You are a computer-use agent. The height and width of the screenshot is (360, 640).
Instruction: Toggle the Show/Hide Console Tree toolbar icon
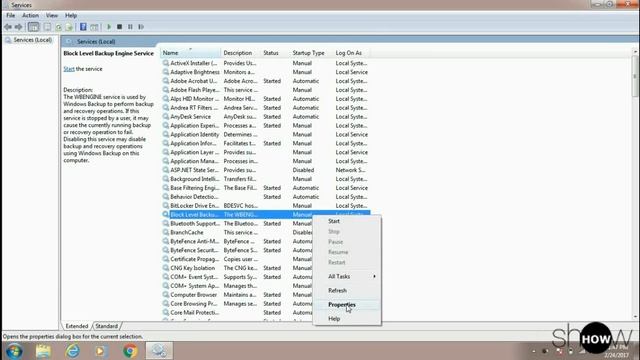pyautogui.click(x=33, y=27)
